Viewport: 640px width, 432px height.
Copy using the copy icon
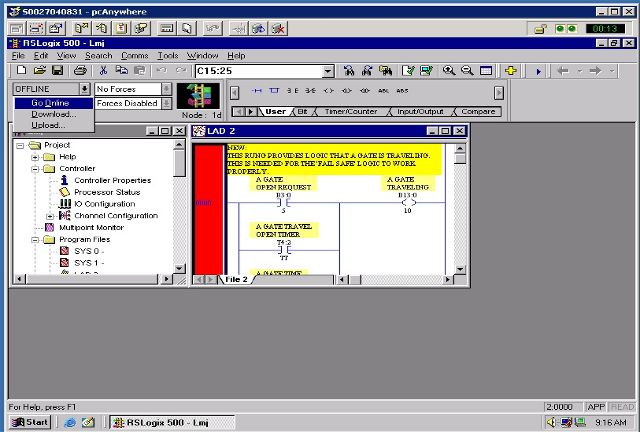click(121, 71)
